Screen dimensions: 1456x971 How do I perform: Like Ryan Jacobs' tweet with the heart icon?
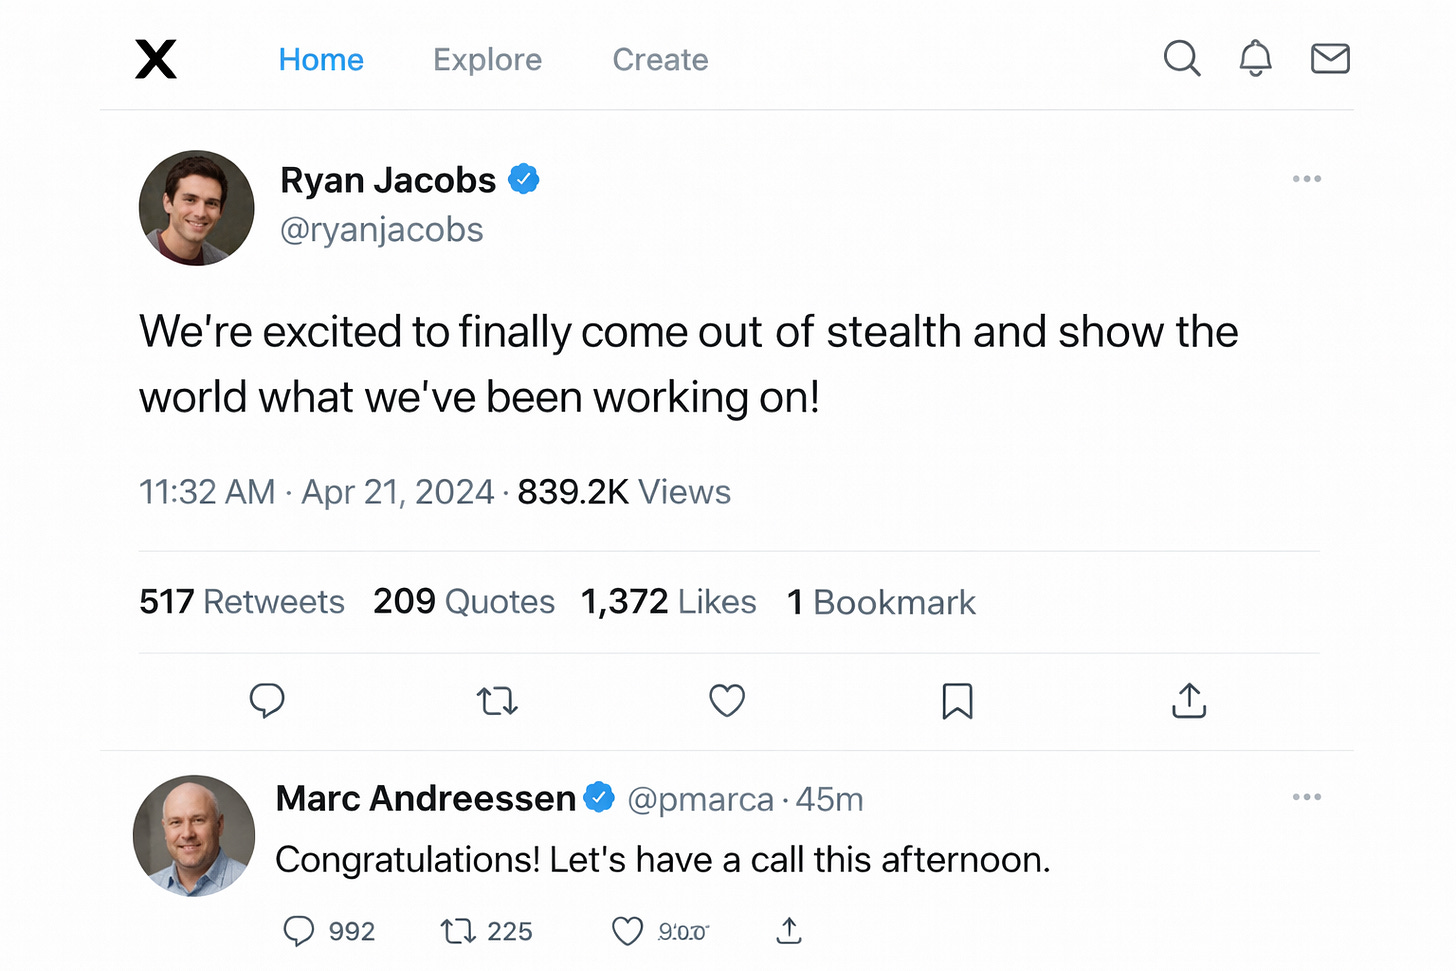click(x=727, y=701)
